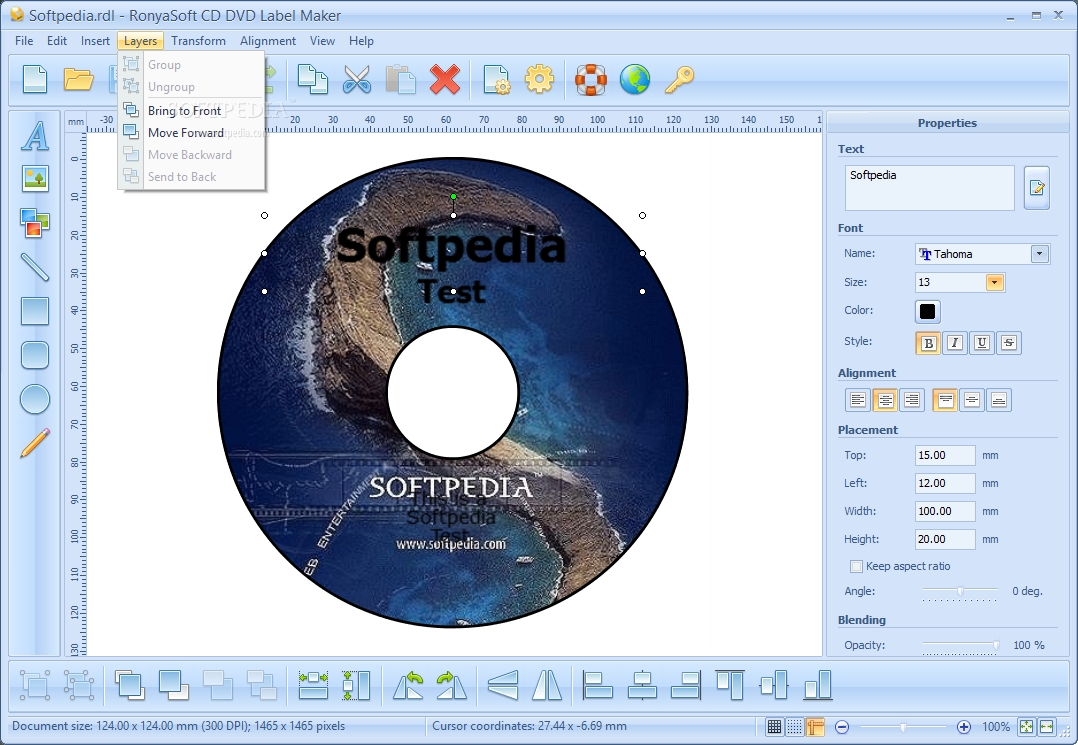This screenshot has width=1078, height=745.
Task: Click Align left edges icon in bottom toolbar
Action: [597, 685]
